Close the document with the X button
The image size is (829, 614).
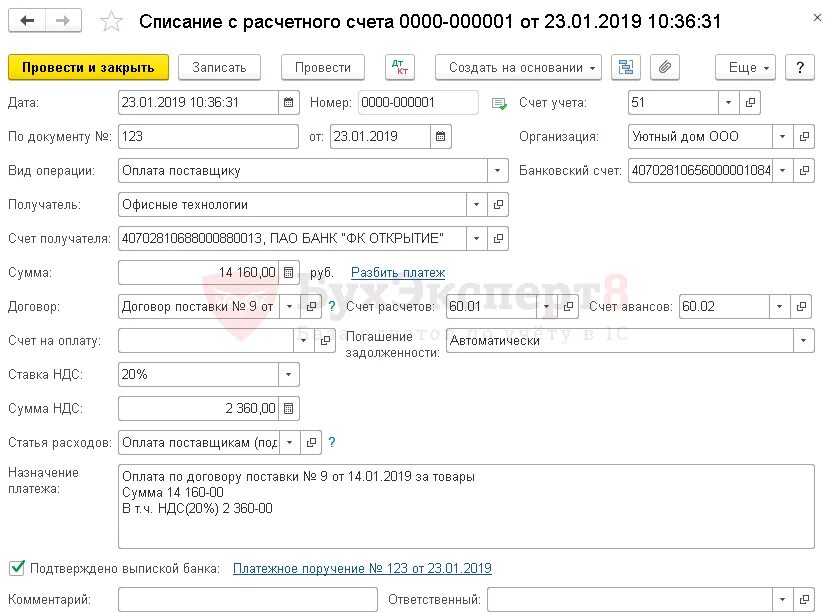[817, 17]
